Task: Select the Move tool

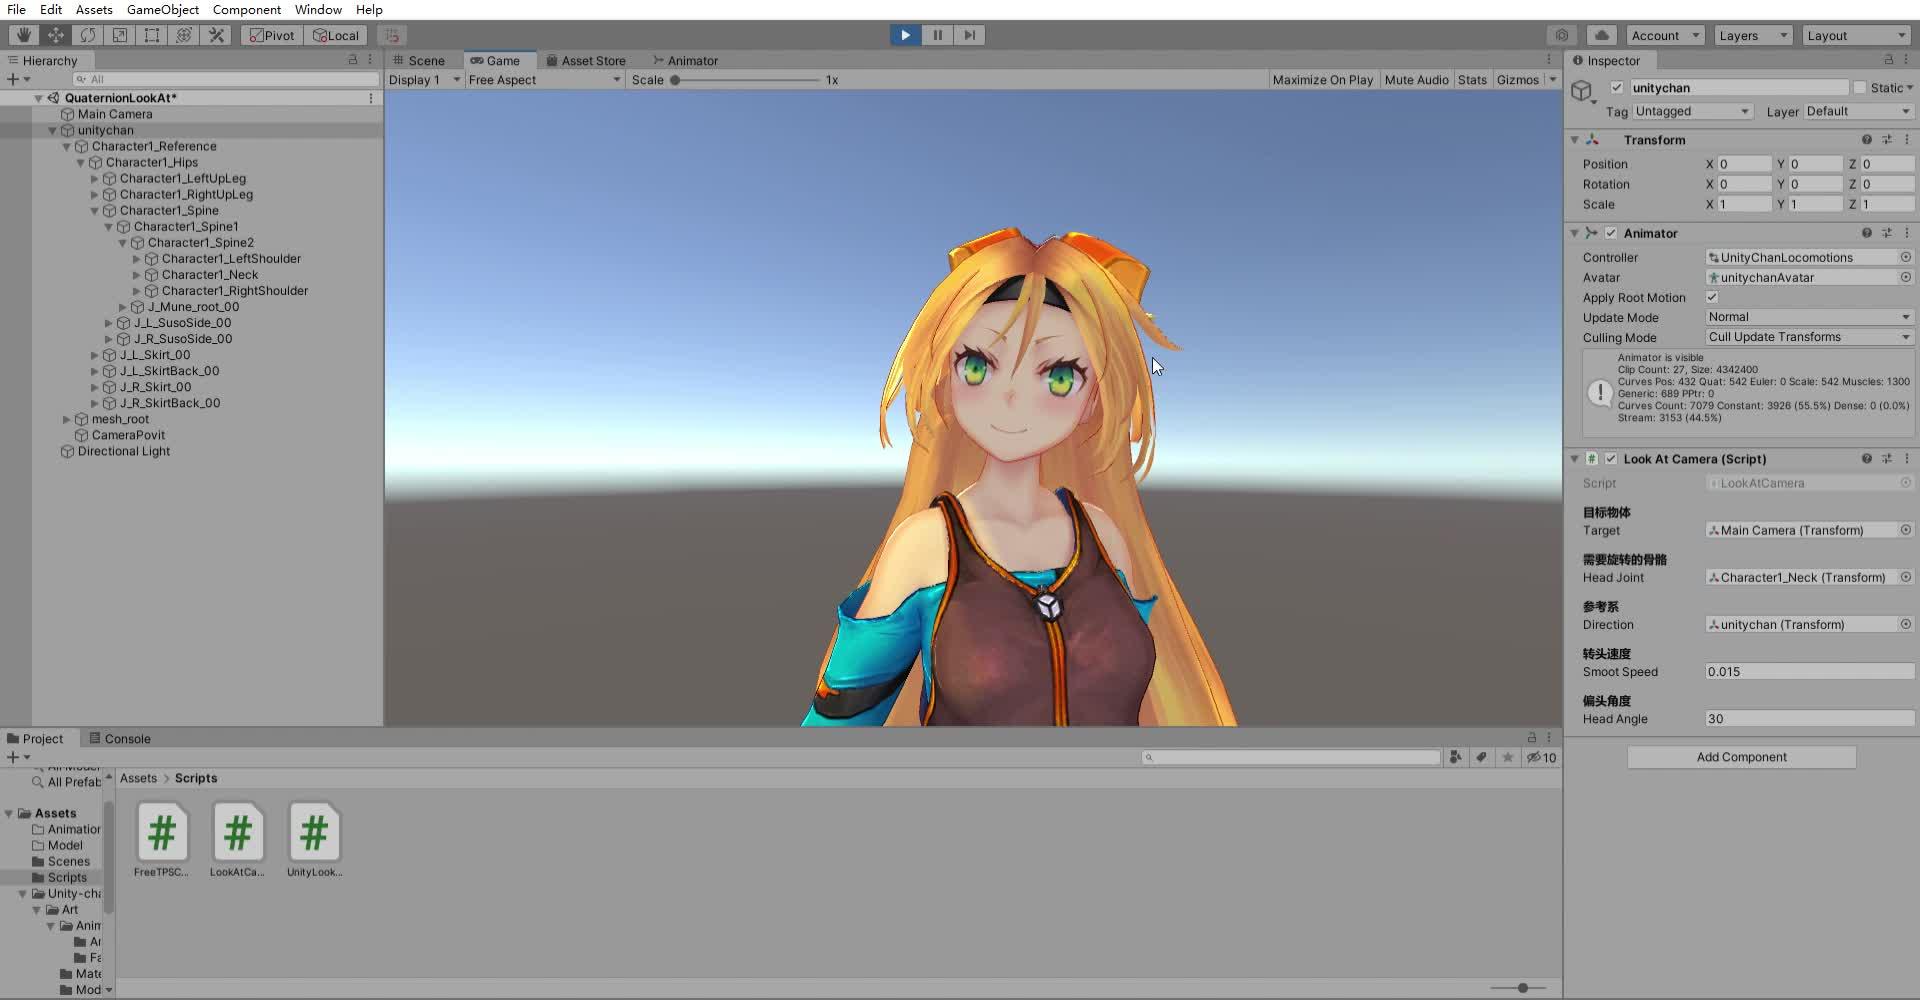Action: click(x=56, y=35)
